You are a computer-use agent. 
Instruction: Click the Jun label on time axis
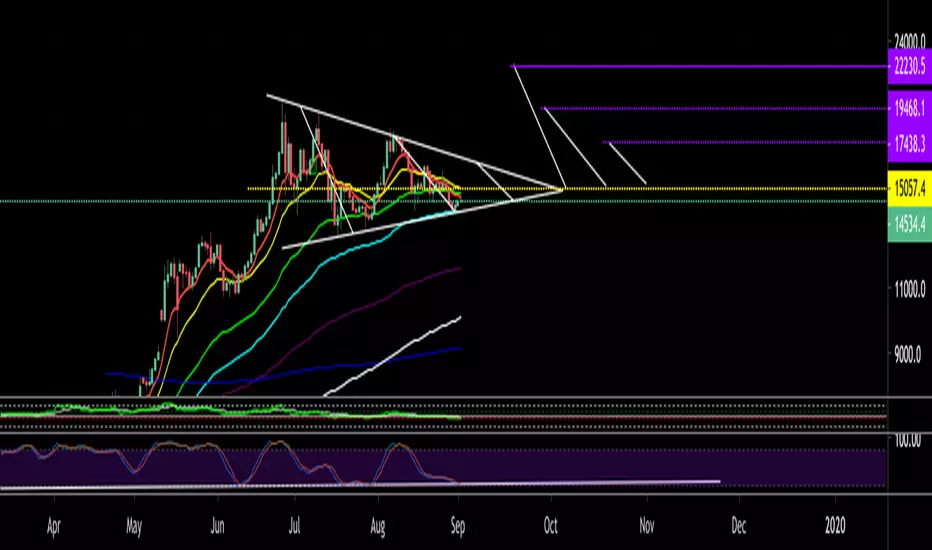tap(218, 526)
